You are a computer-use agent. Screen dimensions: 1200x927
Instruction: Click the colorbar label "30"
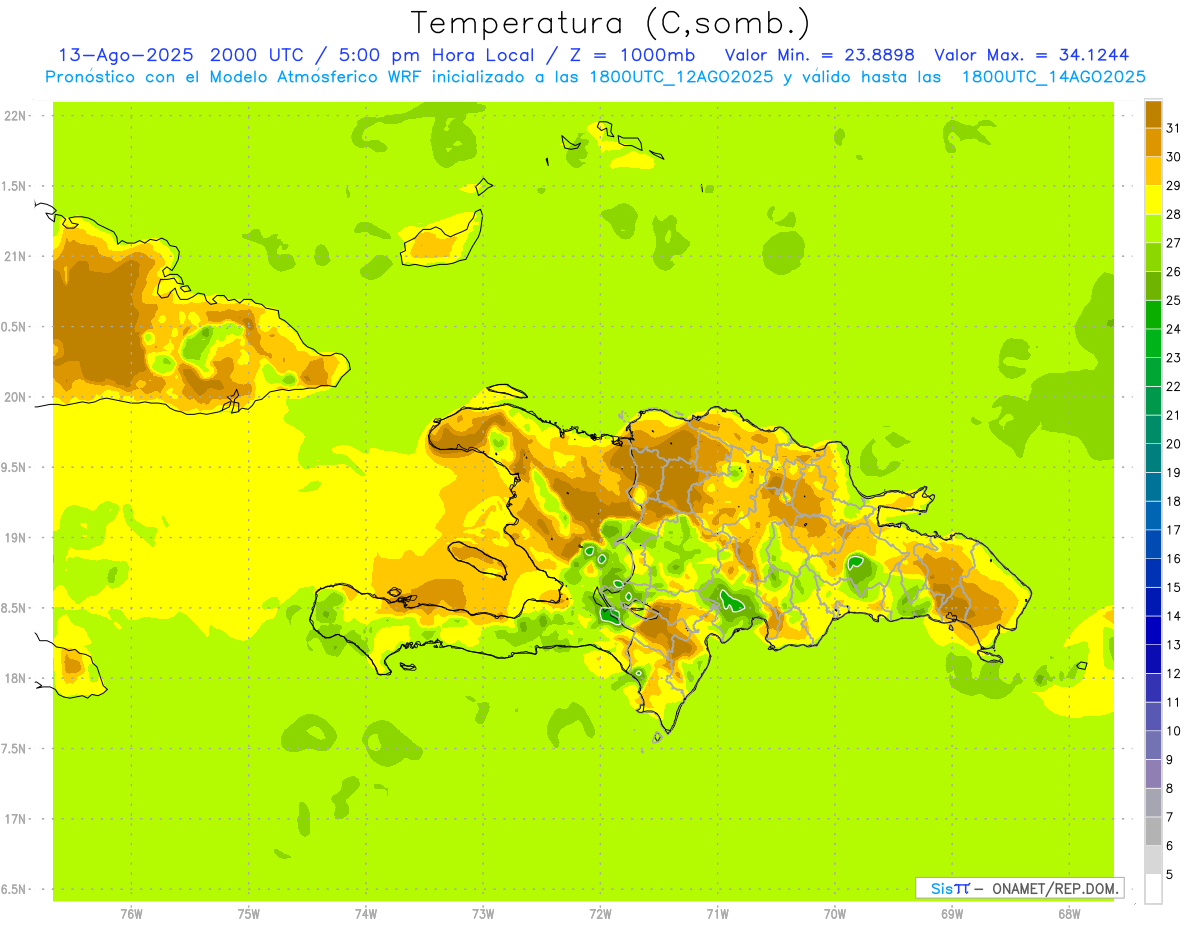pos(1173,156)
